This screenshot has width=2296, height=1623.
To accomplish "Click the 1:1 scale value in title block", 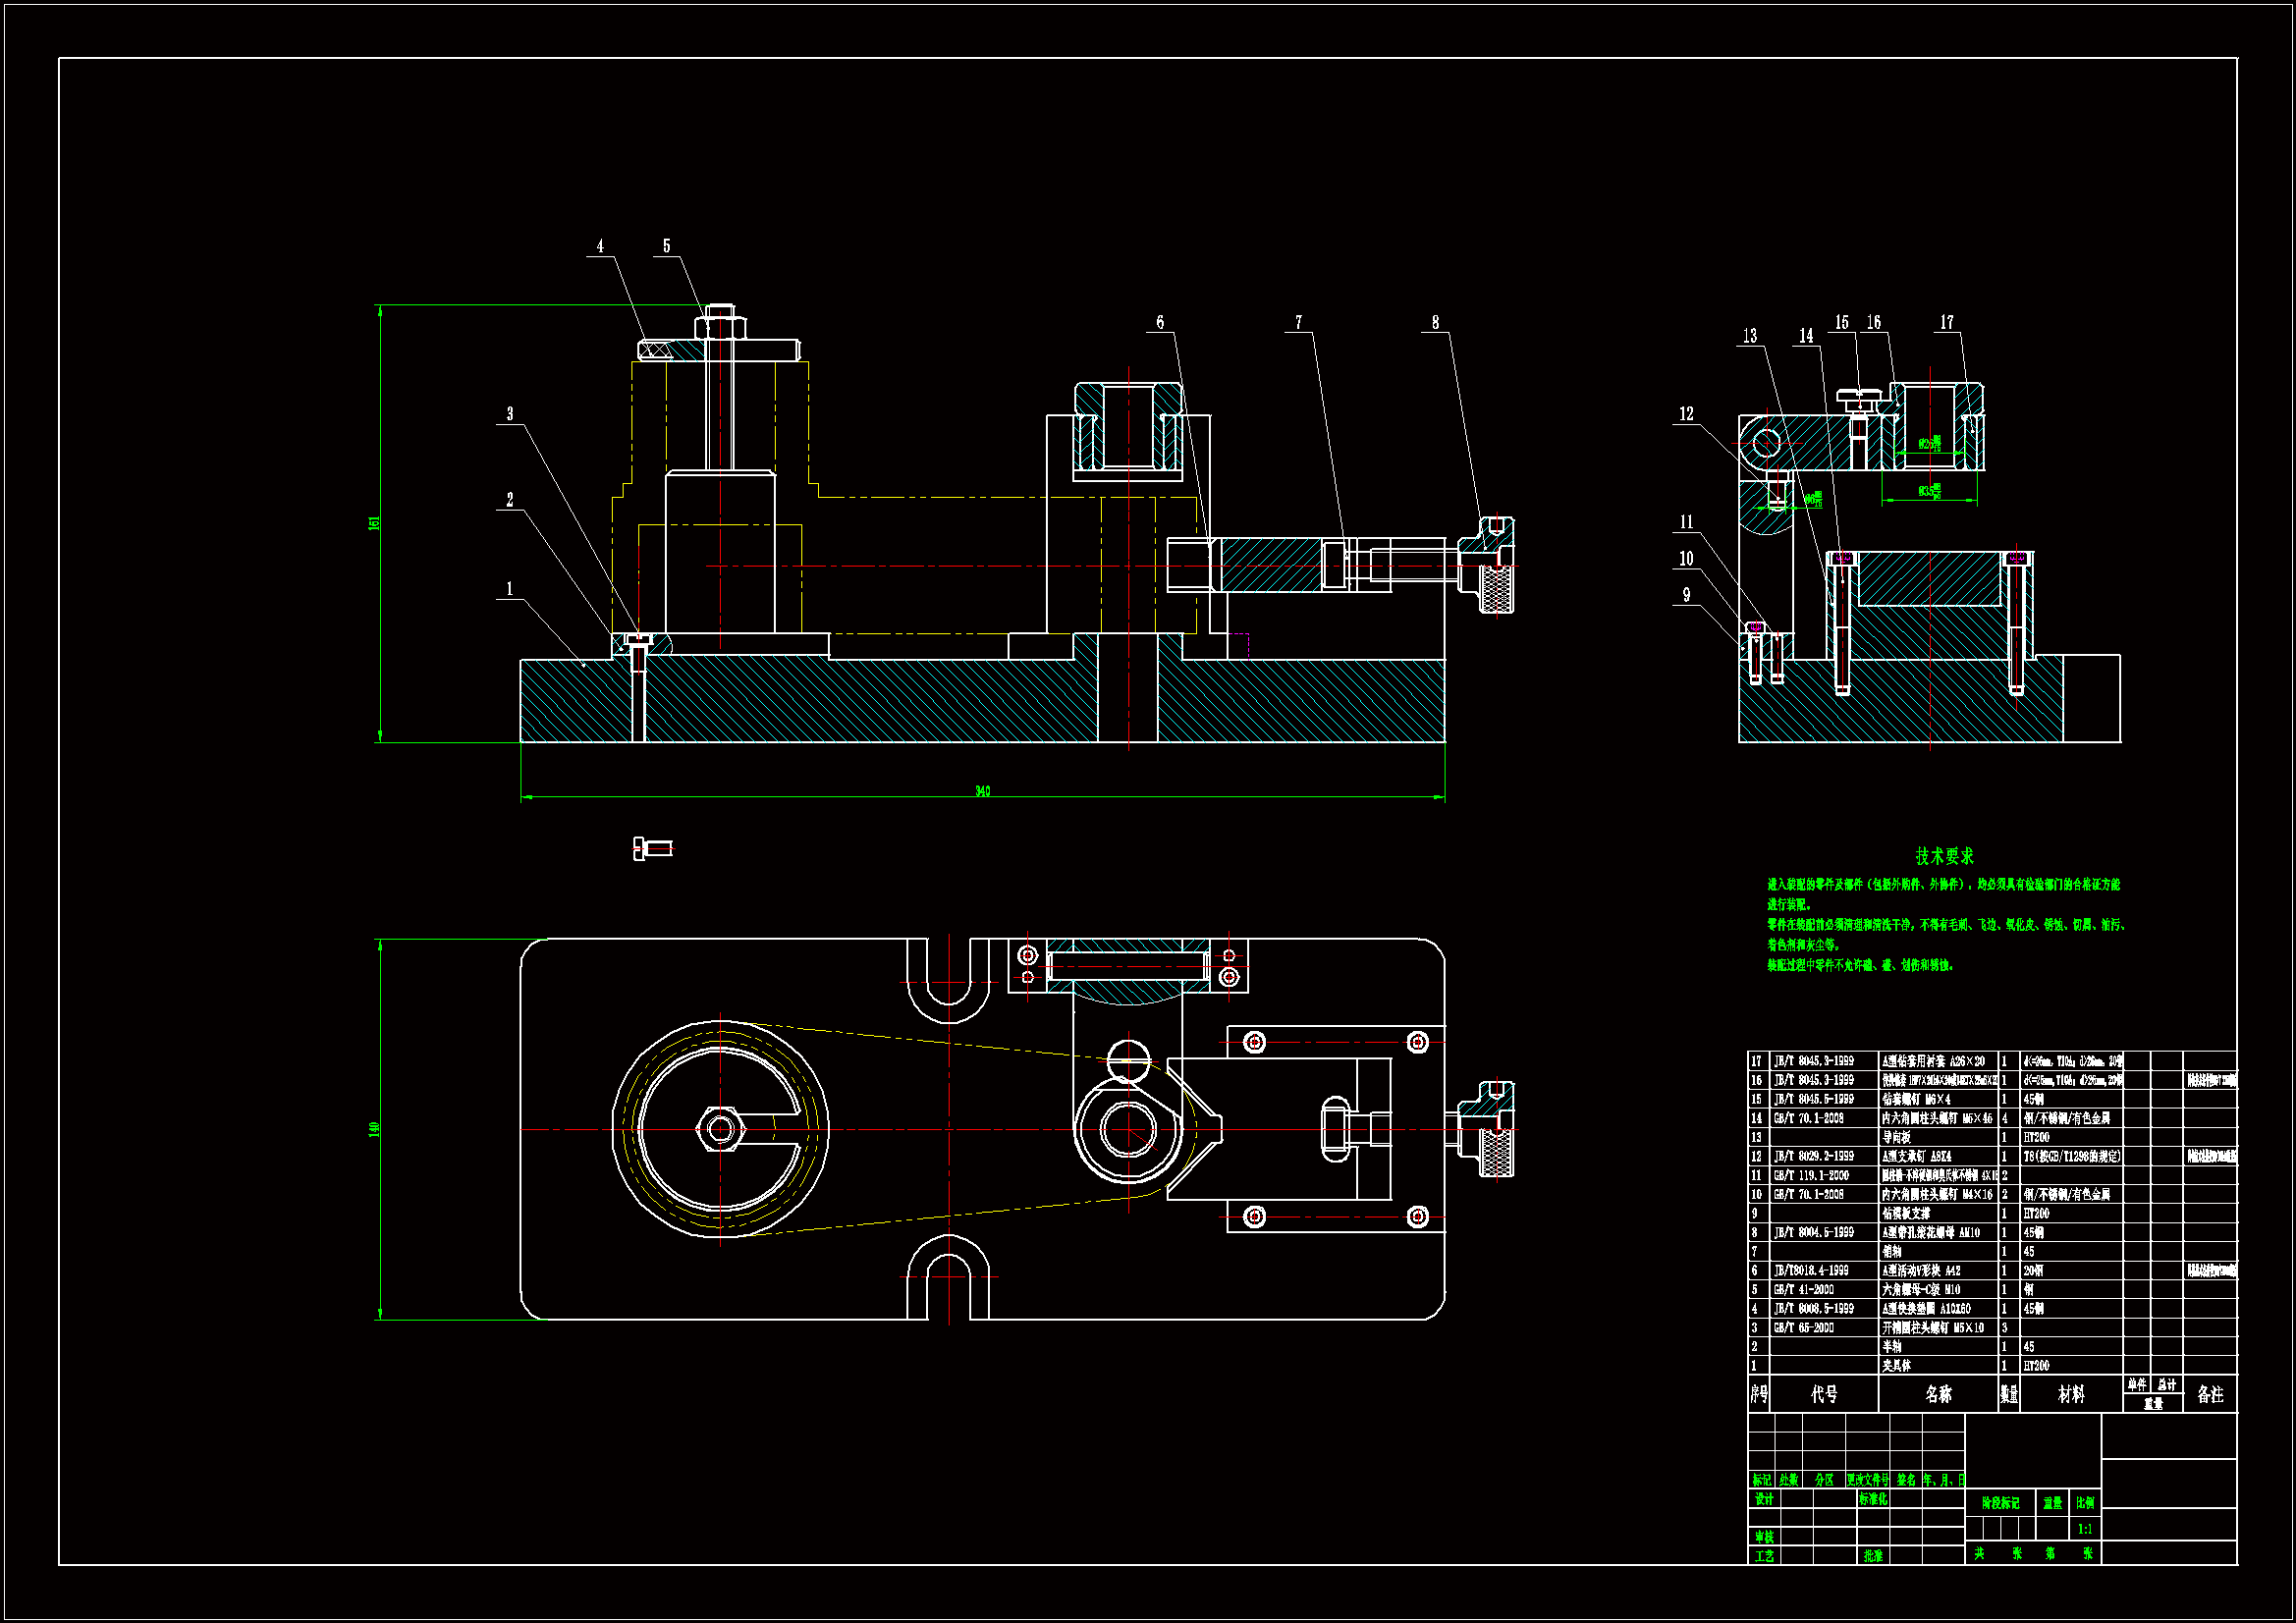I will [x=2085, y=1529].
